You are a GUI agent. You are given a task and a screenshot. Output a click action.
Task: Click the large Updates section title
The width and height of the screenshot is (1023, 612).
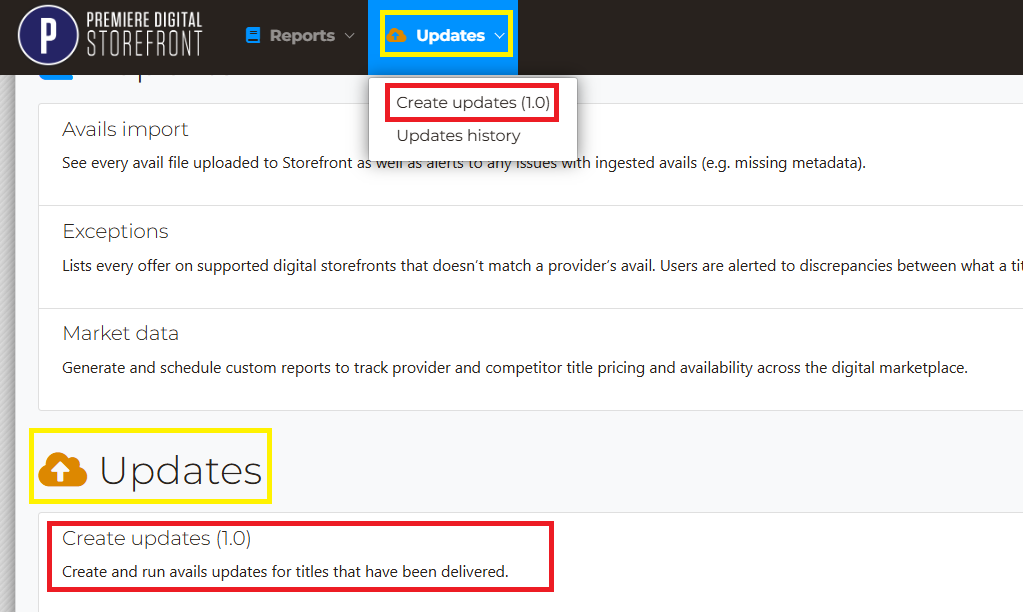pos(180,470)
